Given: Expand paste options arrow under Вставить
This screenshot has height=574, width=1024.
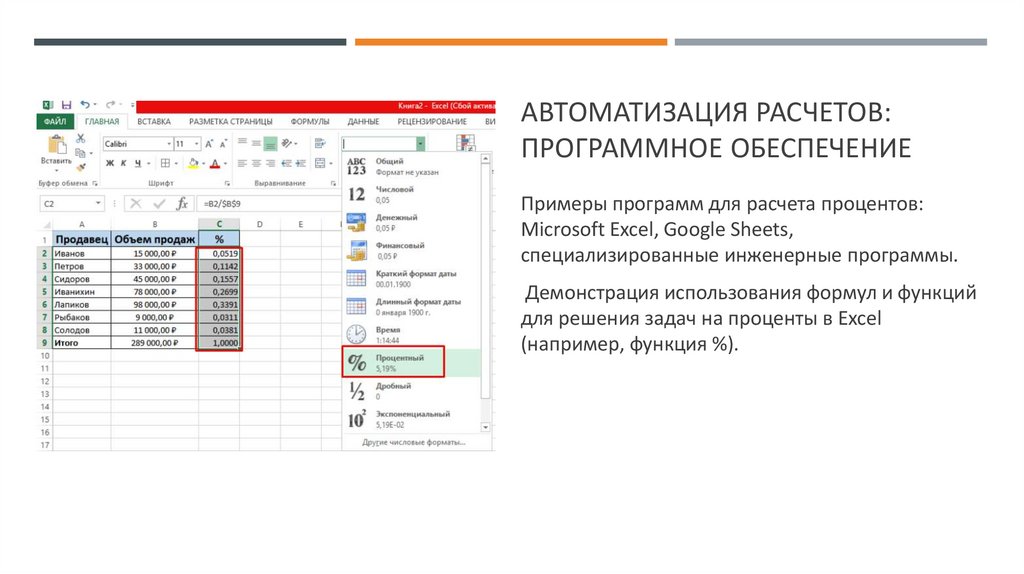Looking at the screenshot, I should [57, 170].
